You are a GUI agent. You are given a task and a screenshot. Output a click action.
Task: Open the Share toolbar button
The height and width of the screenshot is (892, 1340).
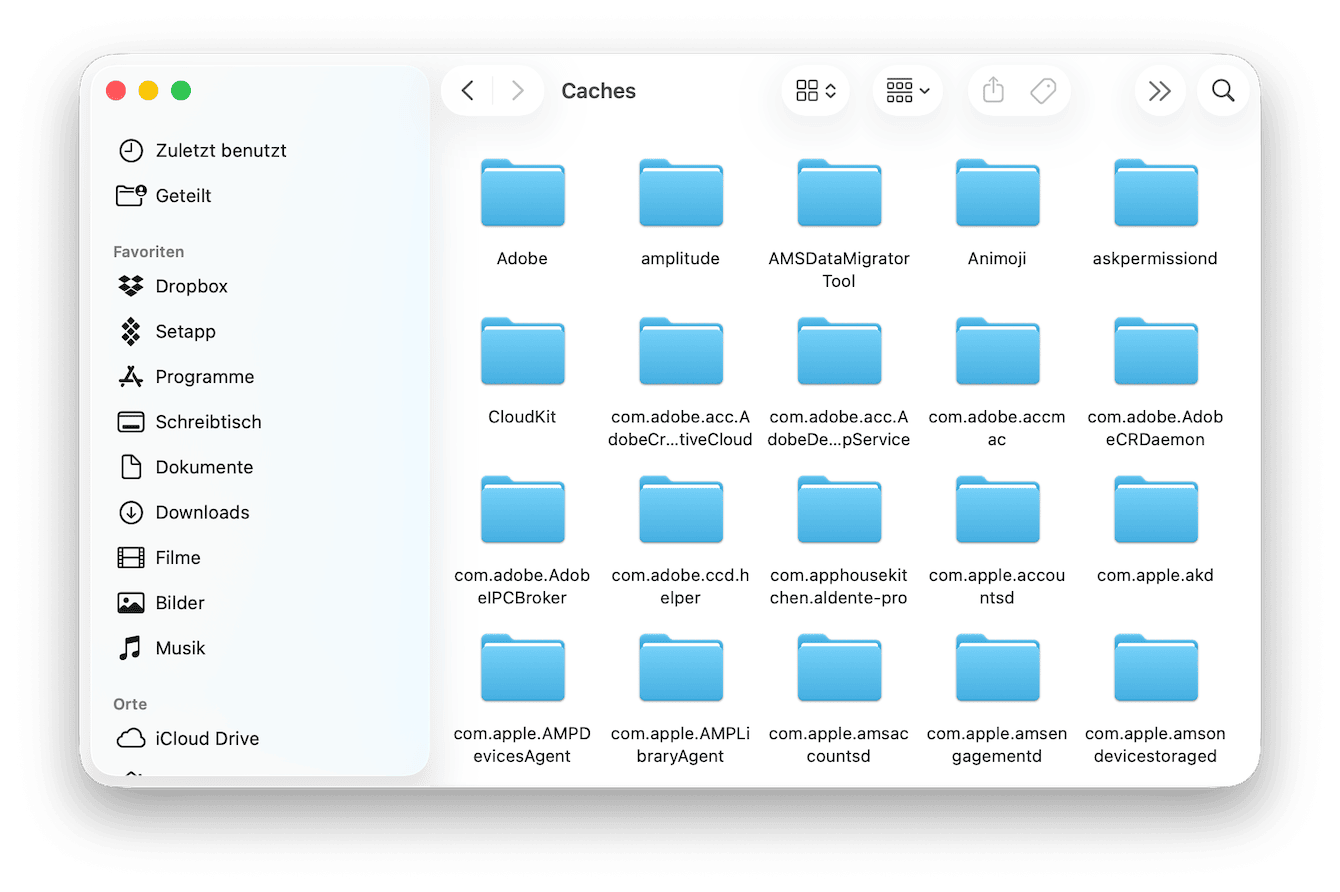(993, 91)
